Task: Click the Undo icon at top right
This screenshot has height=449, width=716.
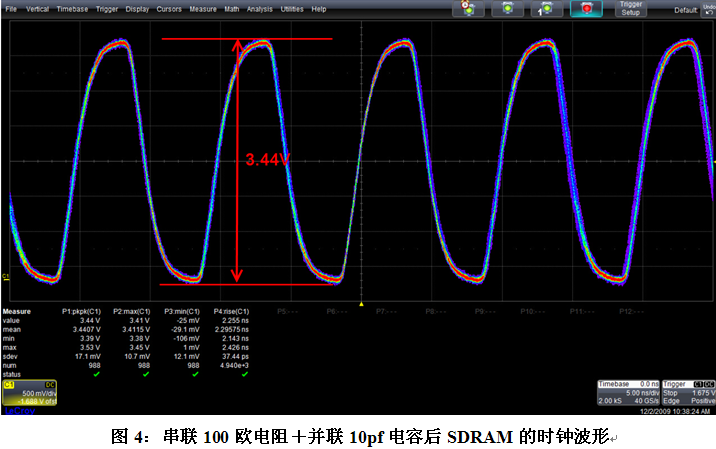Action: 707,9
